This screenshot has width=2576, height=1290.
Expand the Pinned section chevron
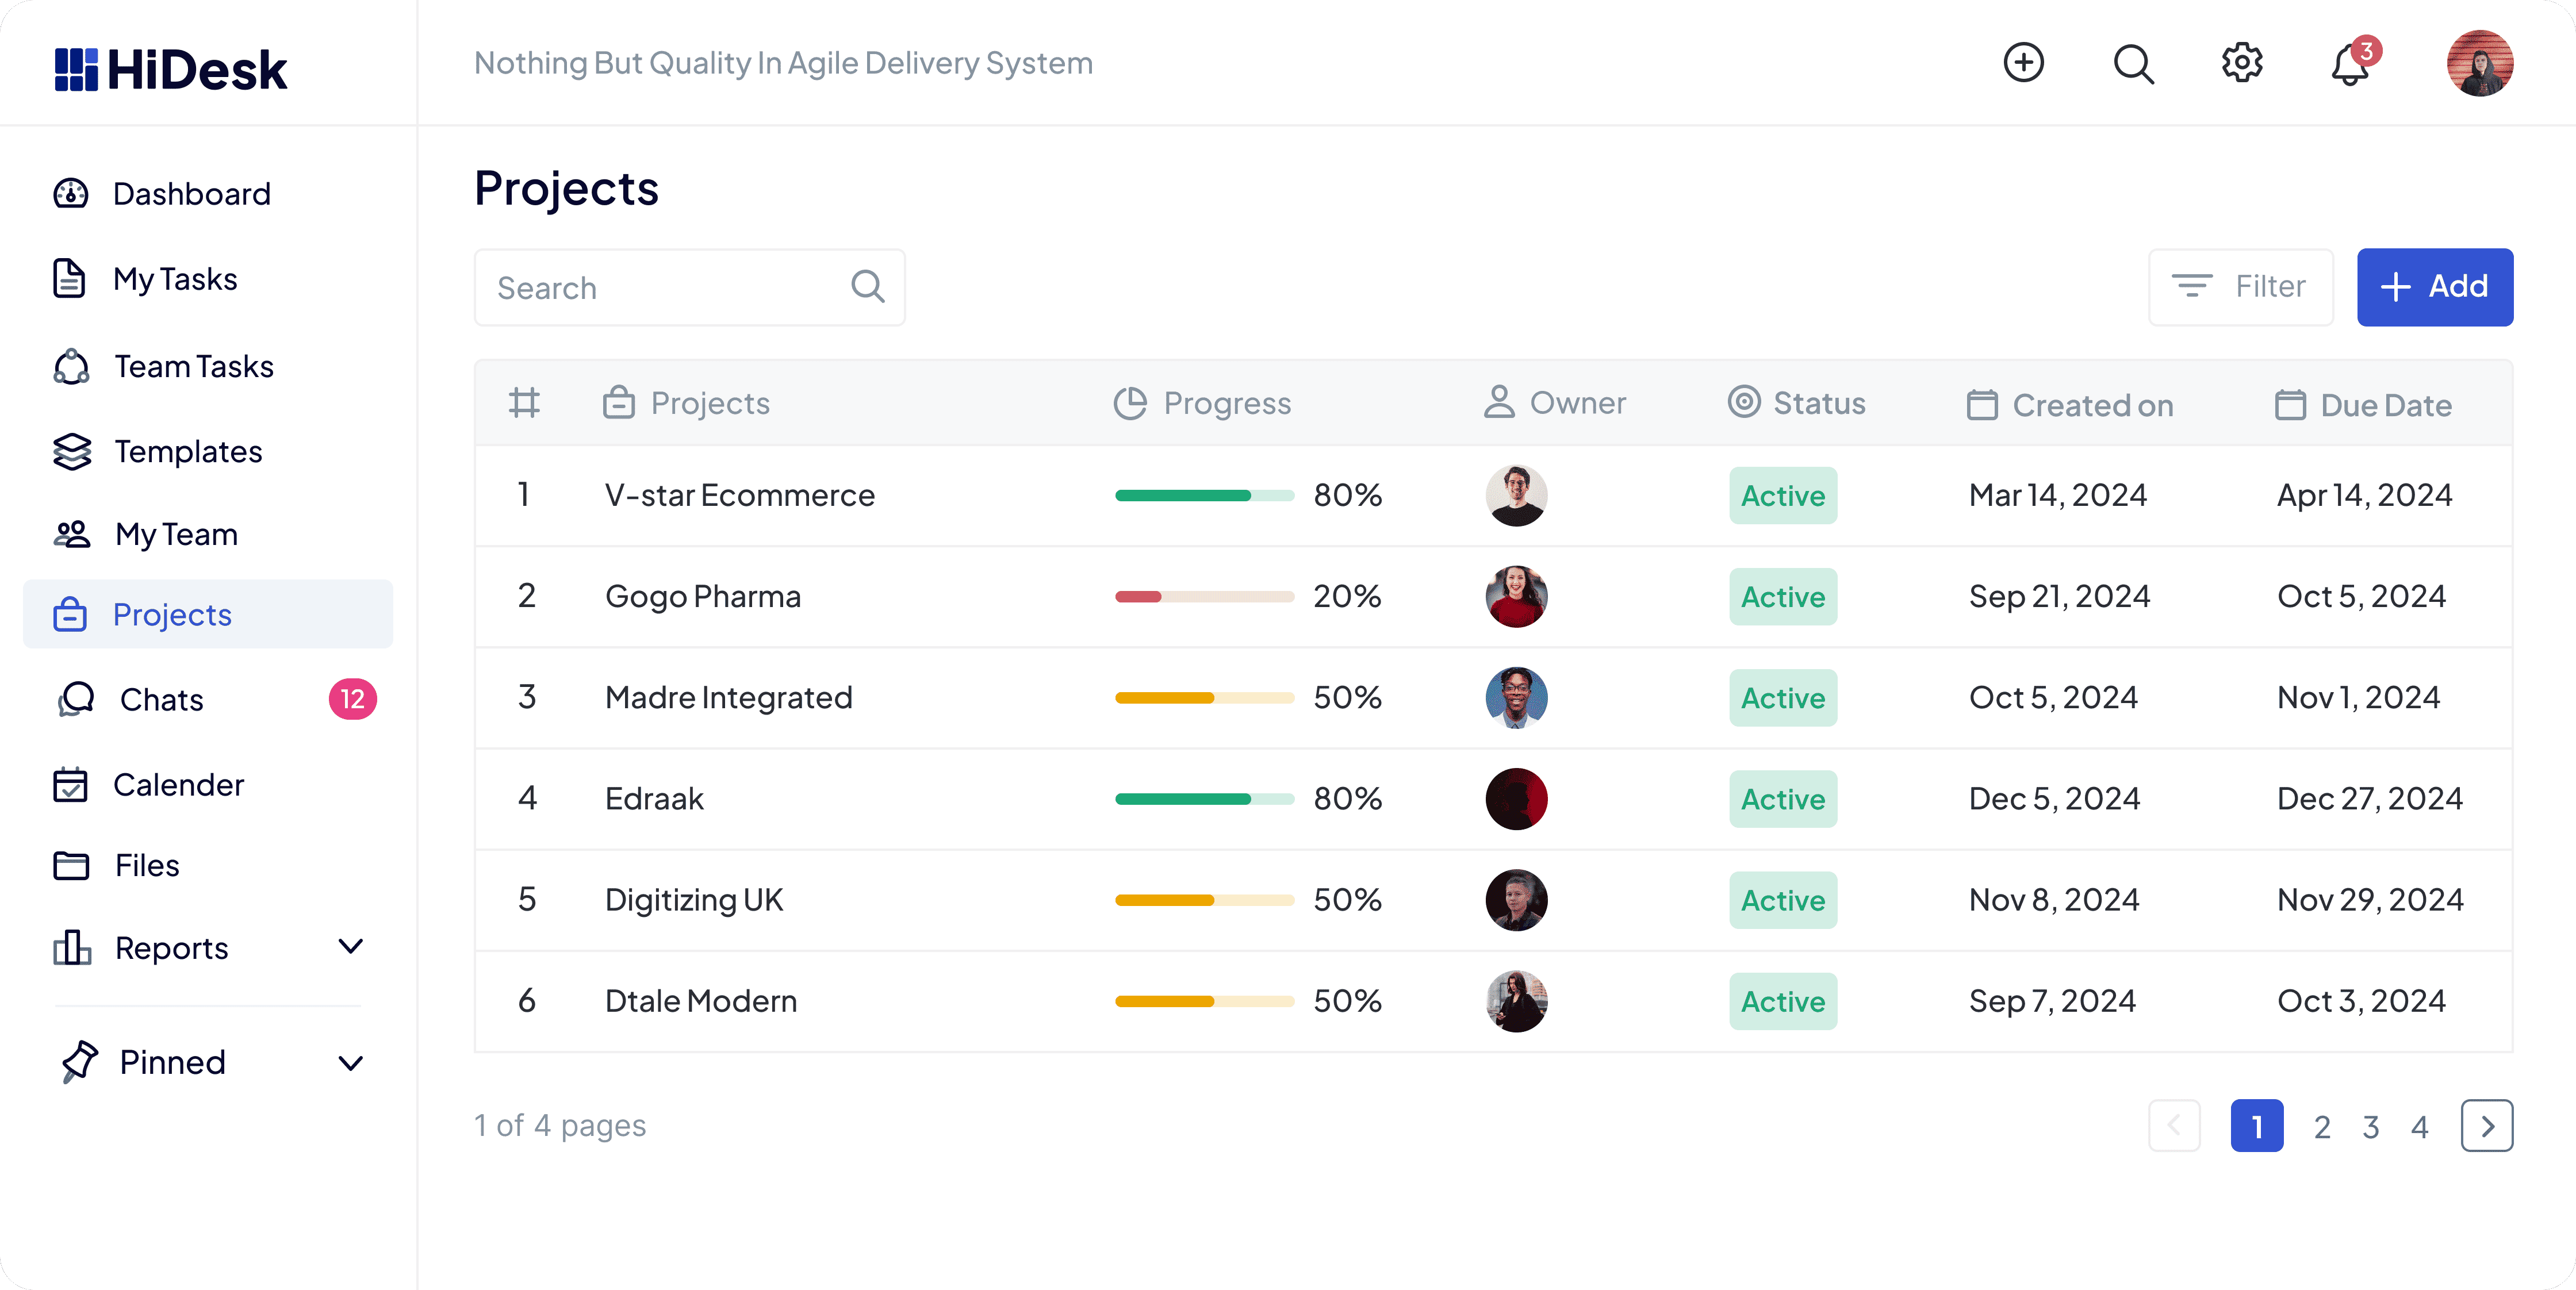[x=350, y=1062]
